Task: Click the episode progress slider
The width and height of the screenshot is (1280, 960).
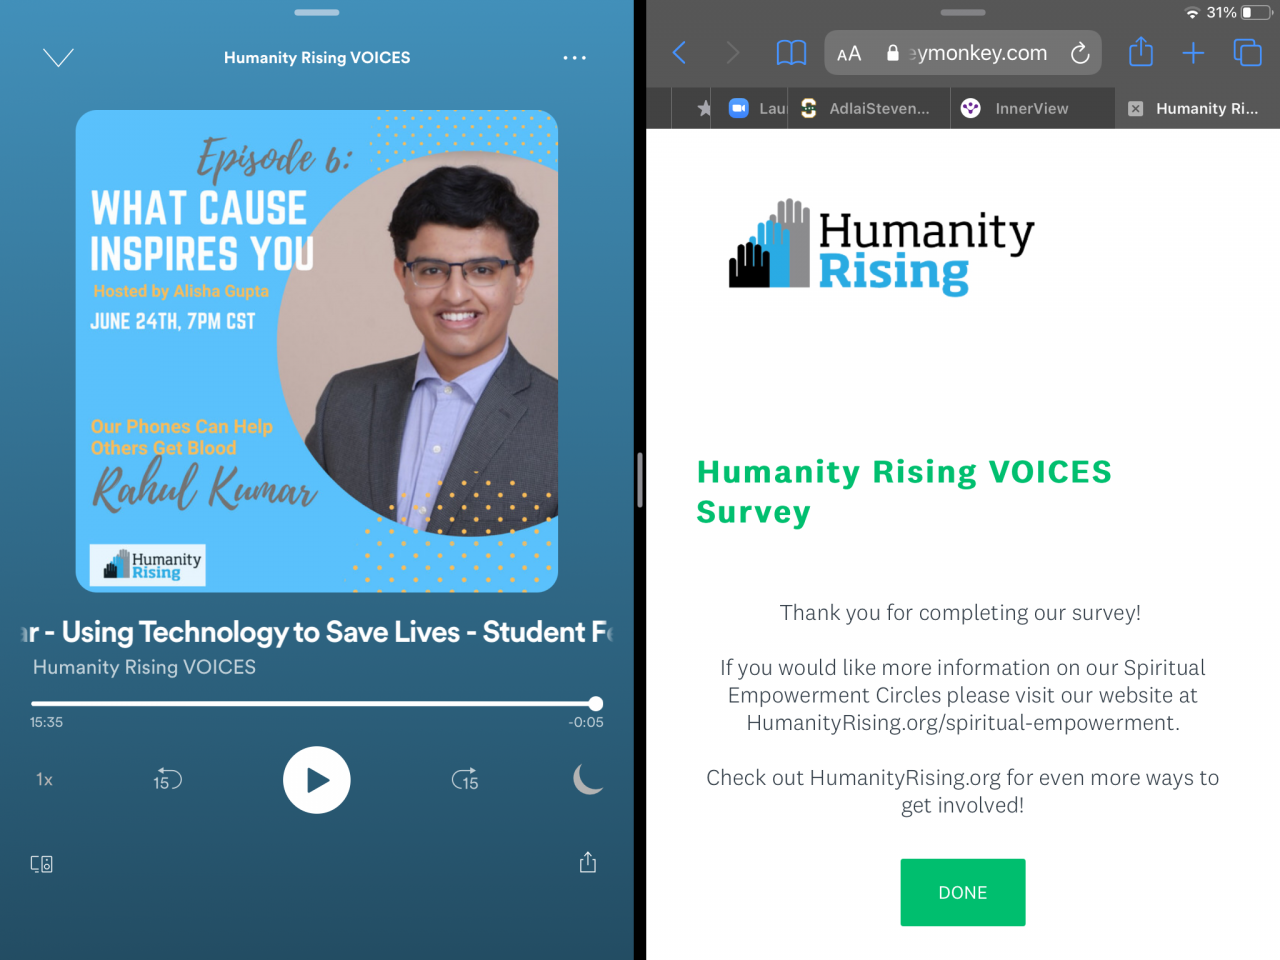Action: [316, 704]
